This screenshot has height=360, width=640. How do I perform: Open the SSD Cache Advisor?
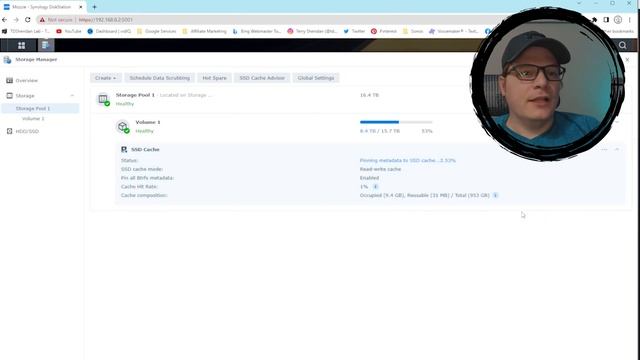262,78
